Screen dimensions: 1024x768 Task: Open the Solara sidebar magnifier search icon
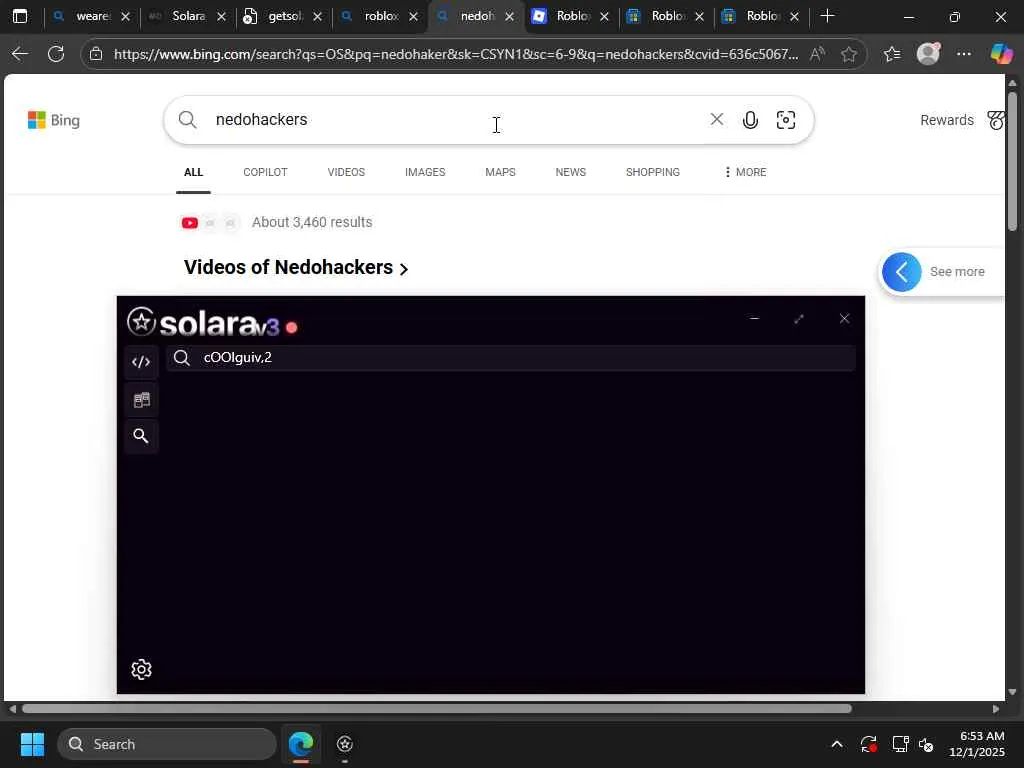point(141,436)
